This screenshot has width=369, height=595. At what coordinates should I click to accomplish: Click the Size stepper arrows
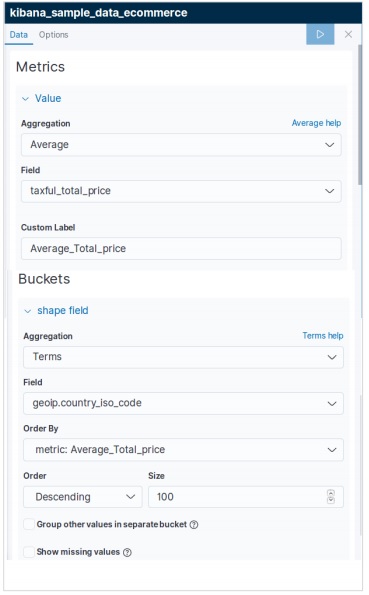[x=331, y=497]
